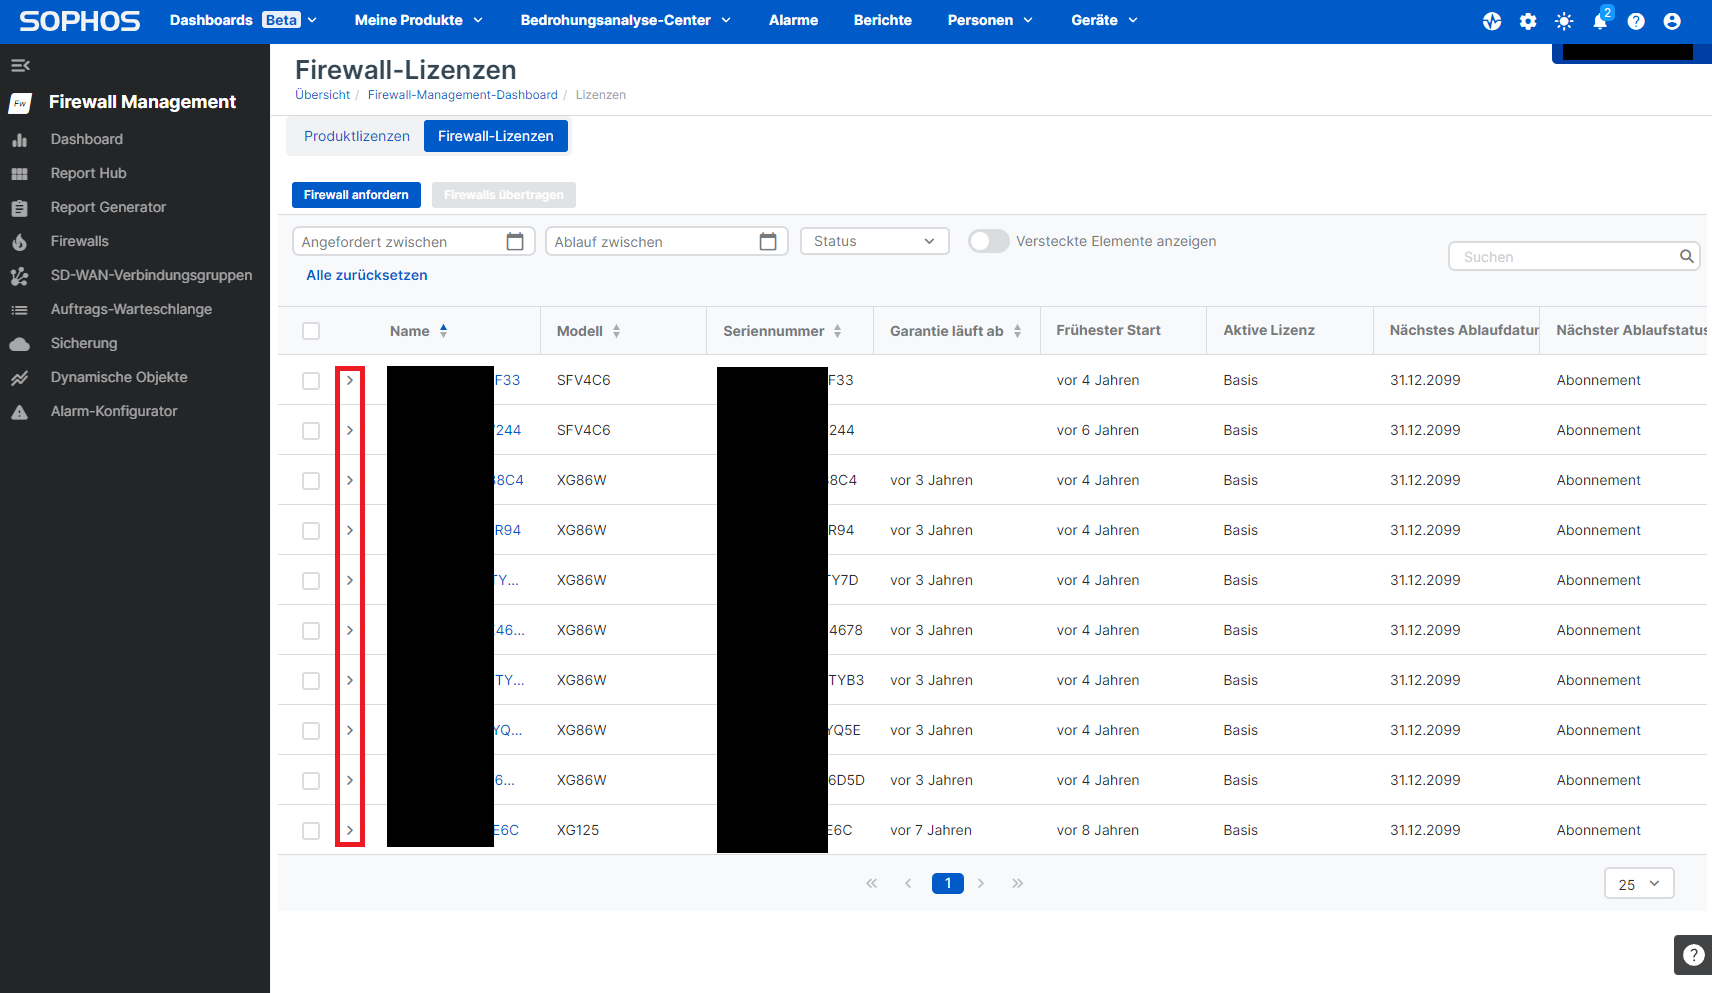Expand the row with serial 6D5D
The width and height of the screenshot is (1712, 993).
click(x=350, y=780)
